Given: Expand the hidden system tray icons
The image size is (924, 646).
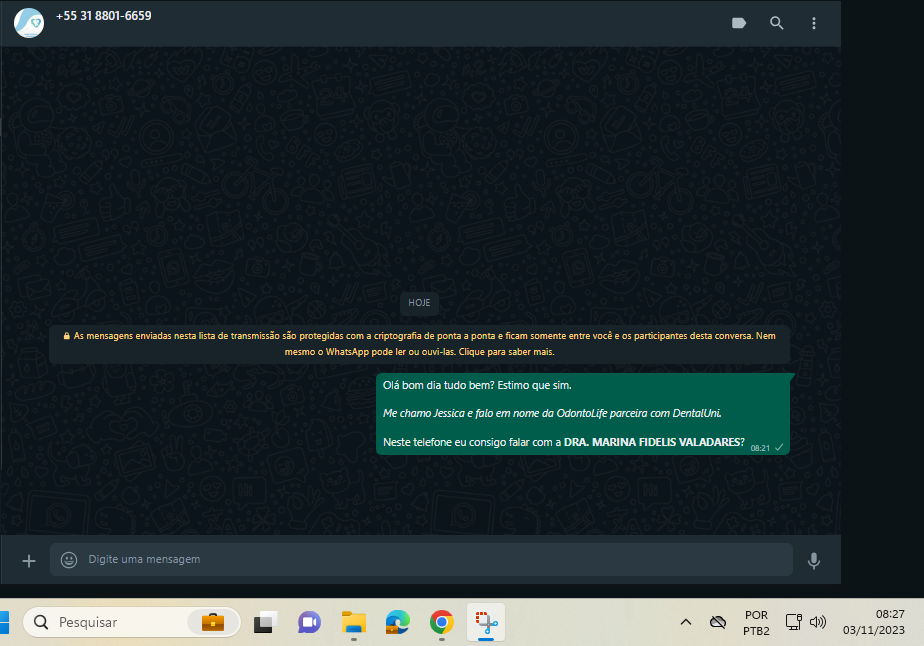Looking at the screenshot, I should [686, 622].
